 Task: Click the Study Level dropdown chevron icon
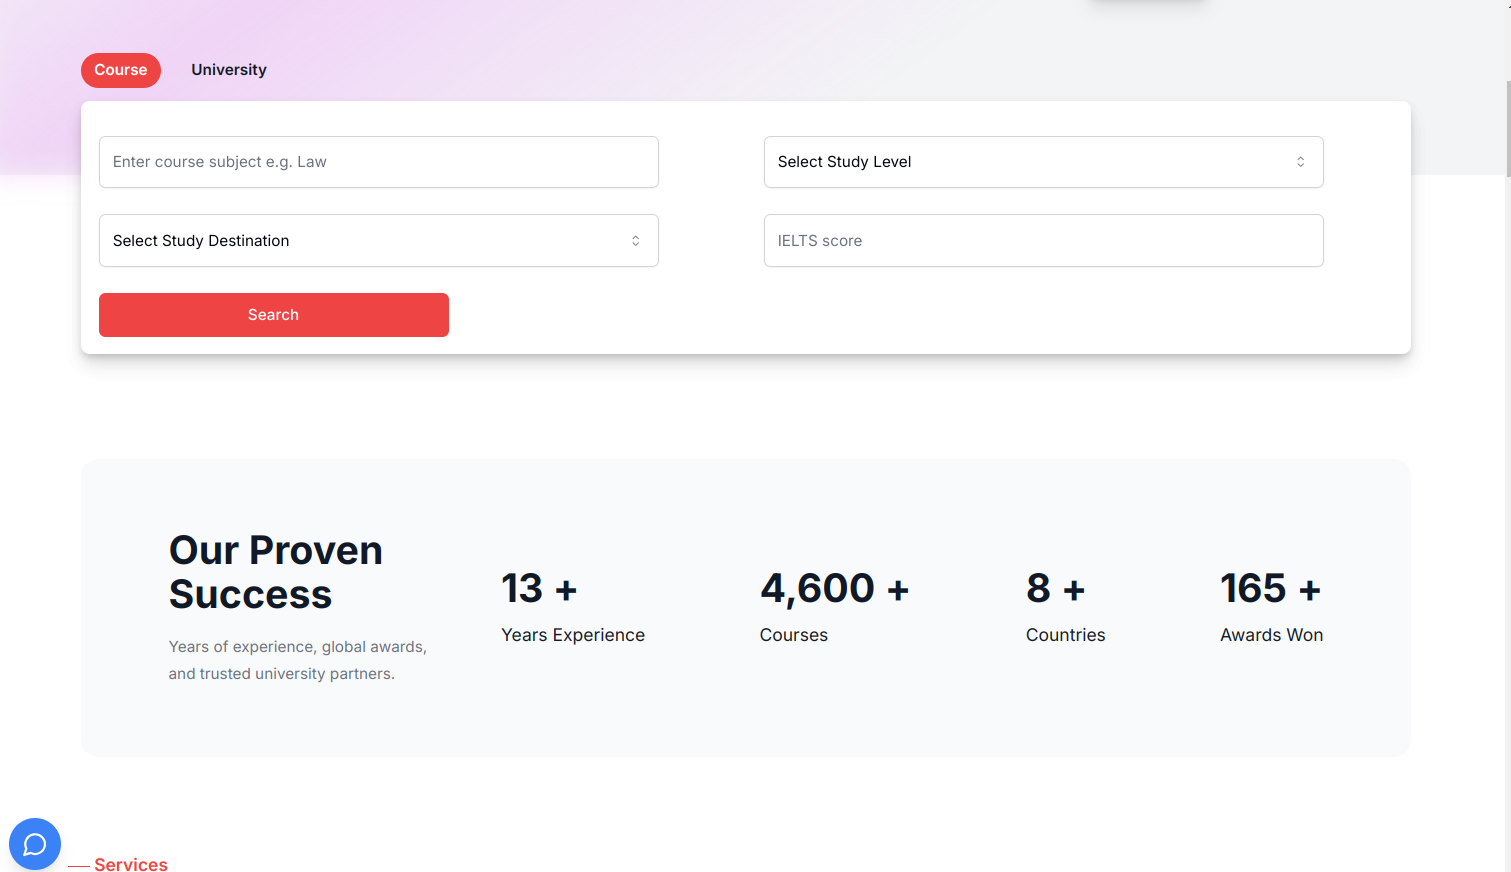[1301, 161]
